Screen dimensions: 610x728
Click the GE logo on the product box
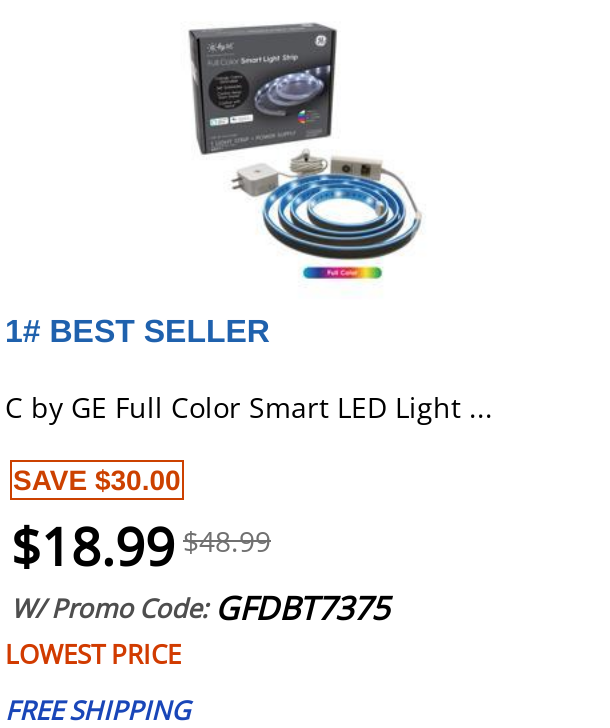pos(321,40)
